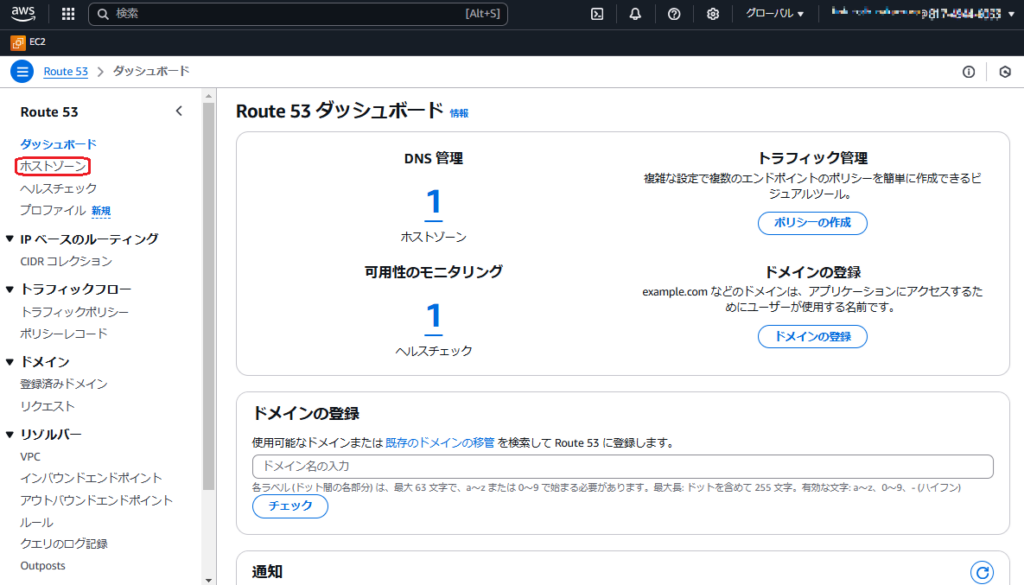The height and width of the screenshot is (585, 1024).
Task: Open プロファイル in the sidebar
Action: coord(53,210)
